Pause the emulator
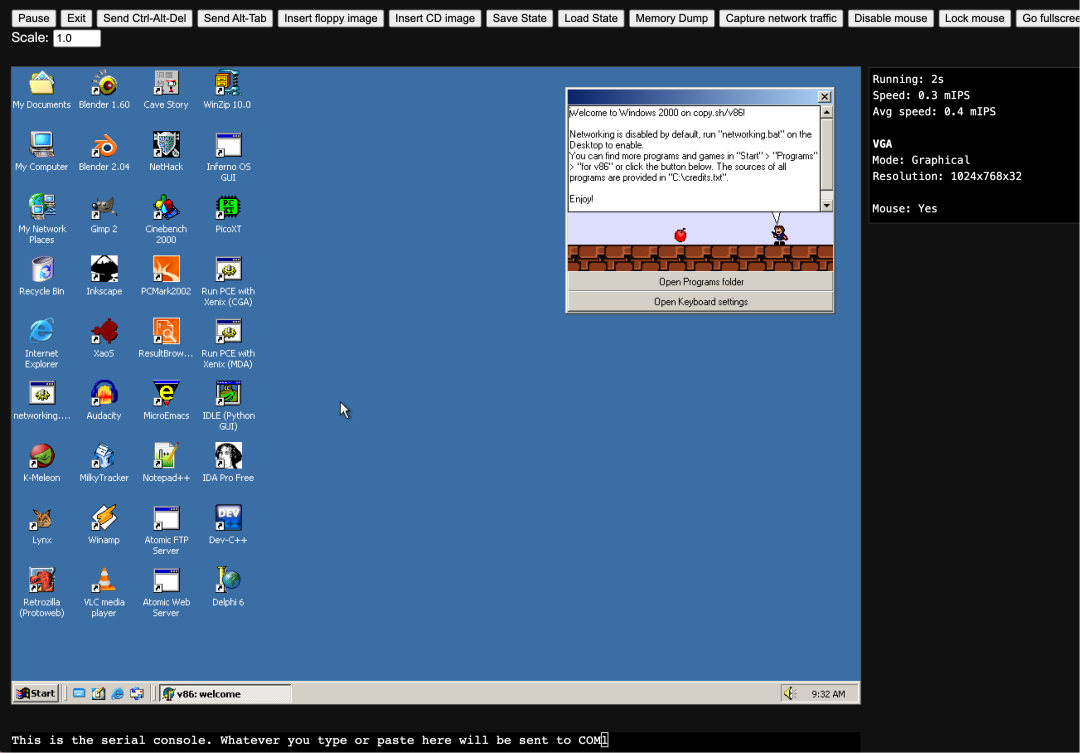1080x753 pixels. click(34, 18)
